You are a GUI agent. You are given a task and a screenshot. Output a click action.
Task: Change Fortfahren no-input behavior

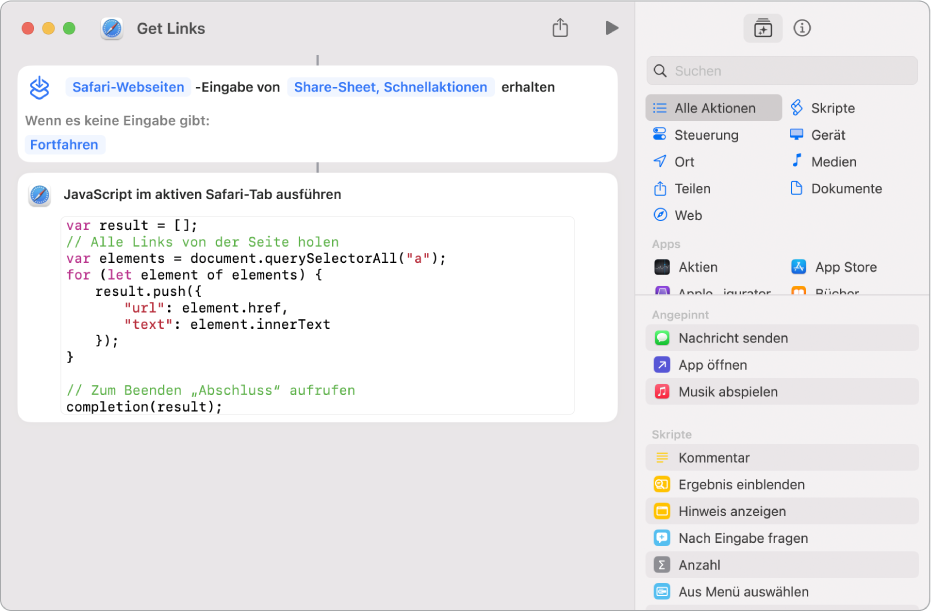64,145
